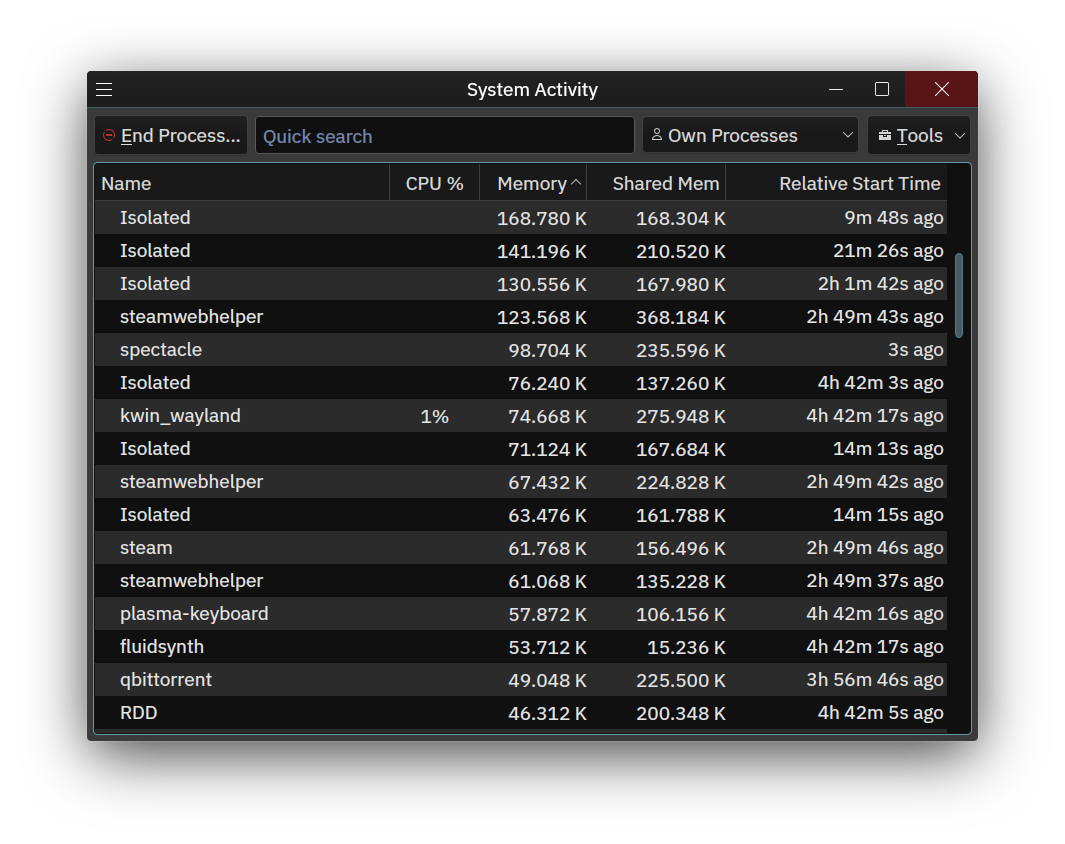Select Isolated process using 76.240 K
Image resolution: width=1065 pixels, height=844 pixels.
pos(521,383)
